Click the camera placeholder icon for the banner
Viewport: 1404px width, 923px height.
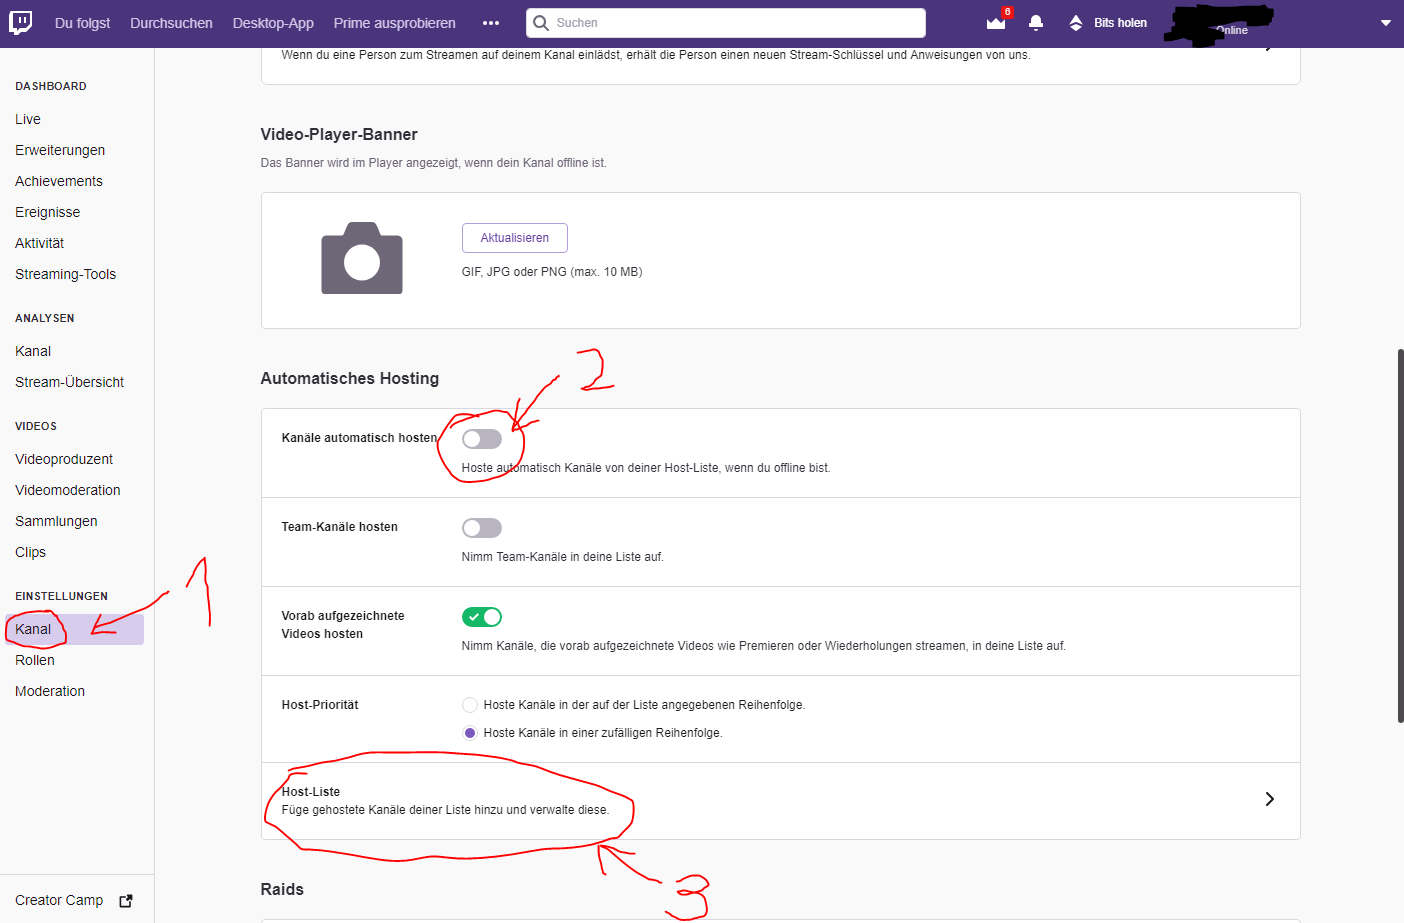tap(361, 258)
